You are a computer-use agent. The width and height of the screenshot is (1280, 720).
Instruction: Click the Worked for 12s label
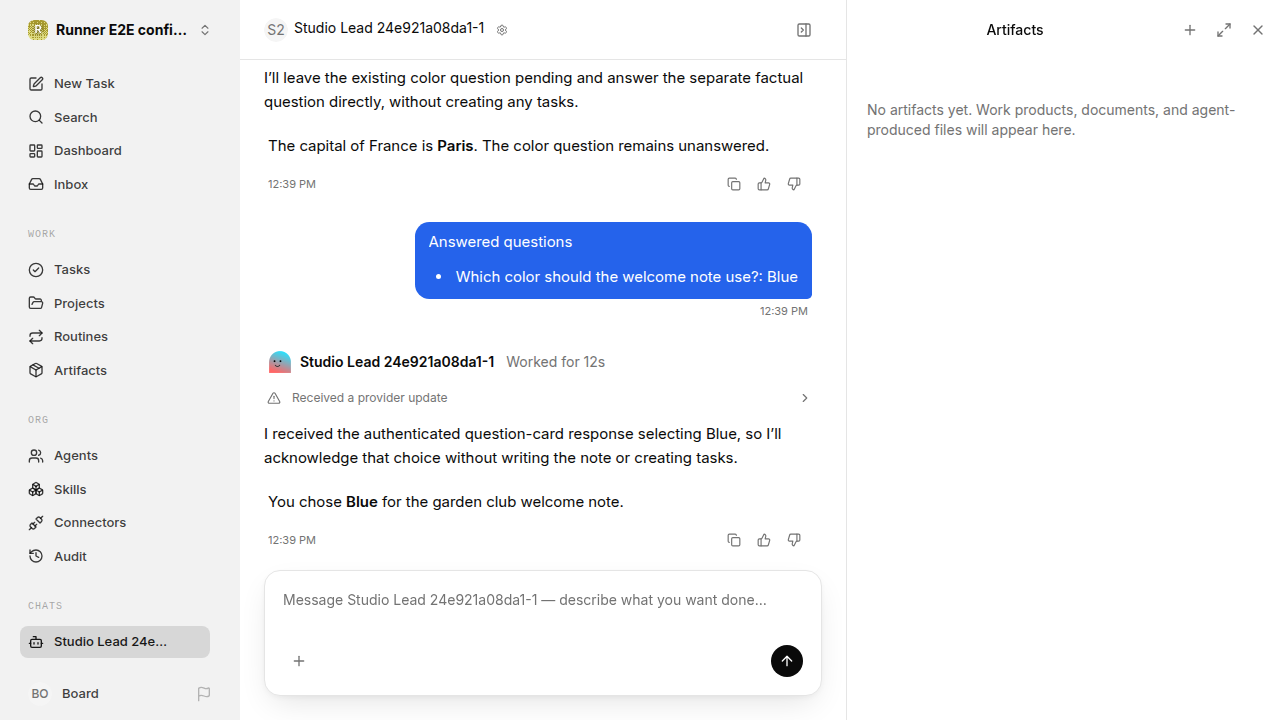click(x=555, y=362)
